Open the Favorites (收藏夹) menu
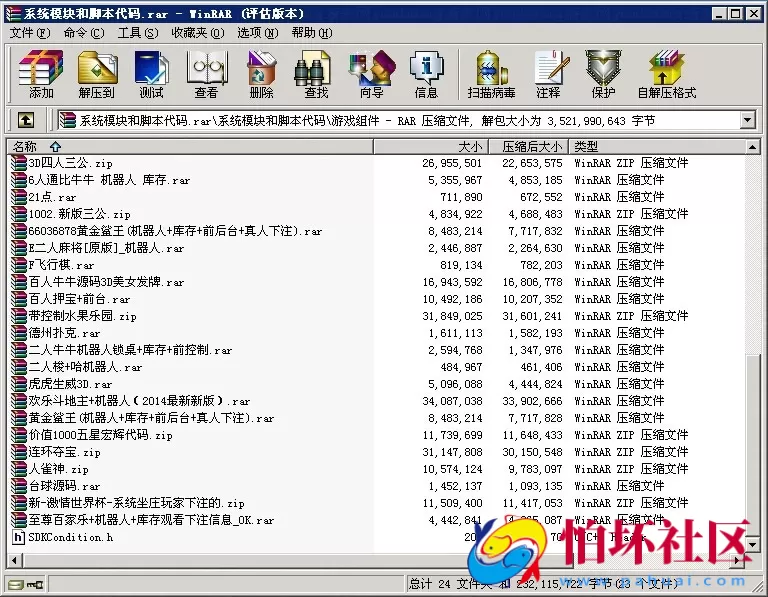Screen dimensions: 768x597 click(198, 33)
